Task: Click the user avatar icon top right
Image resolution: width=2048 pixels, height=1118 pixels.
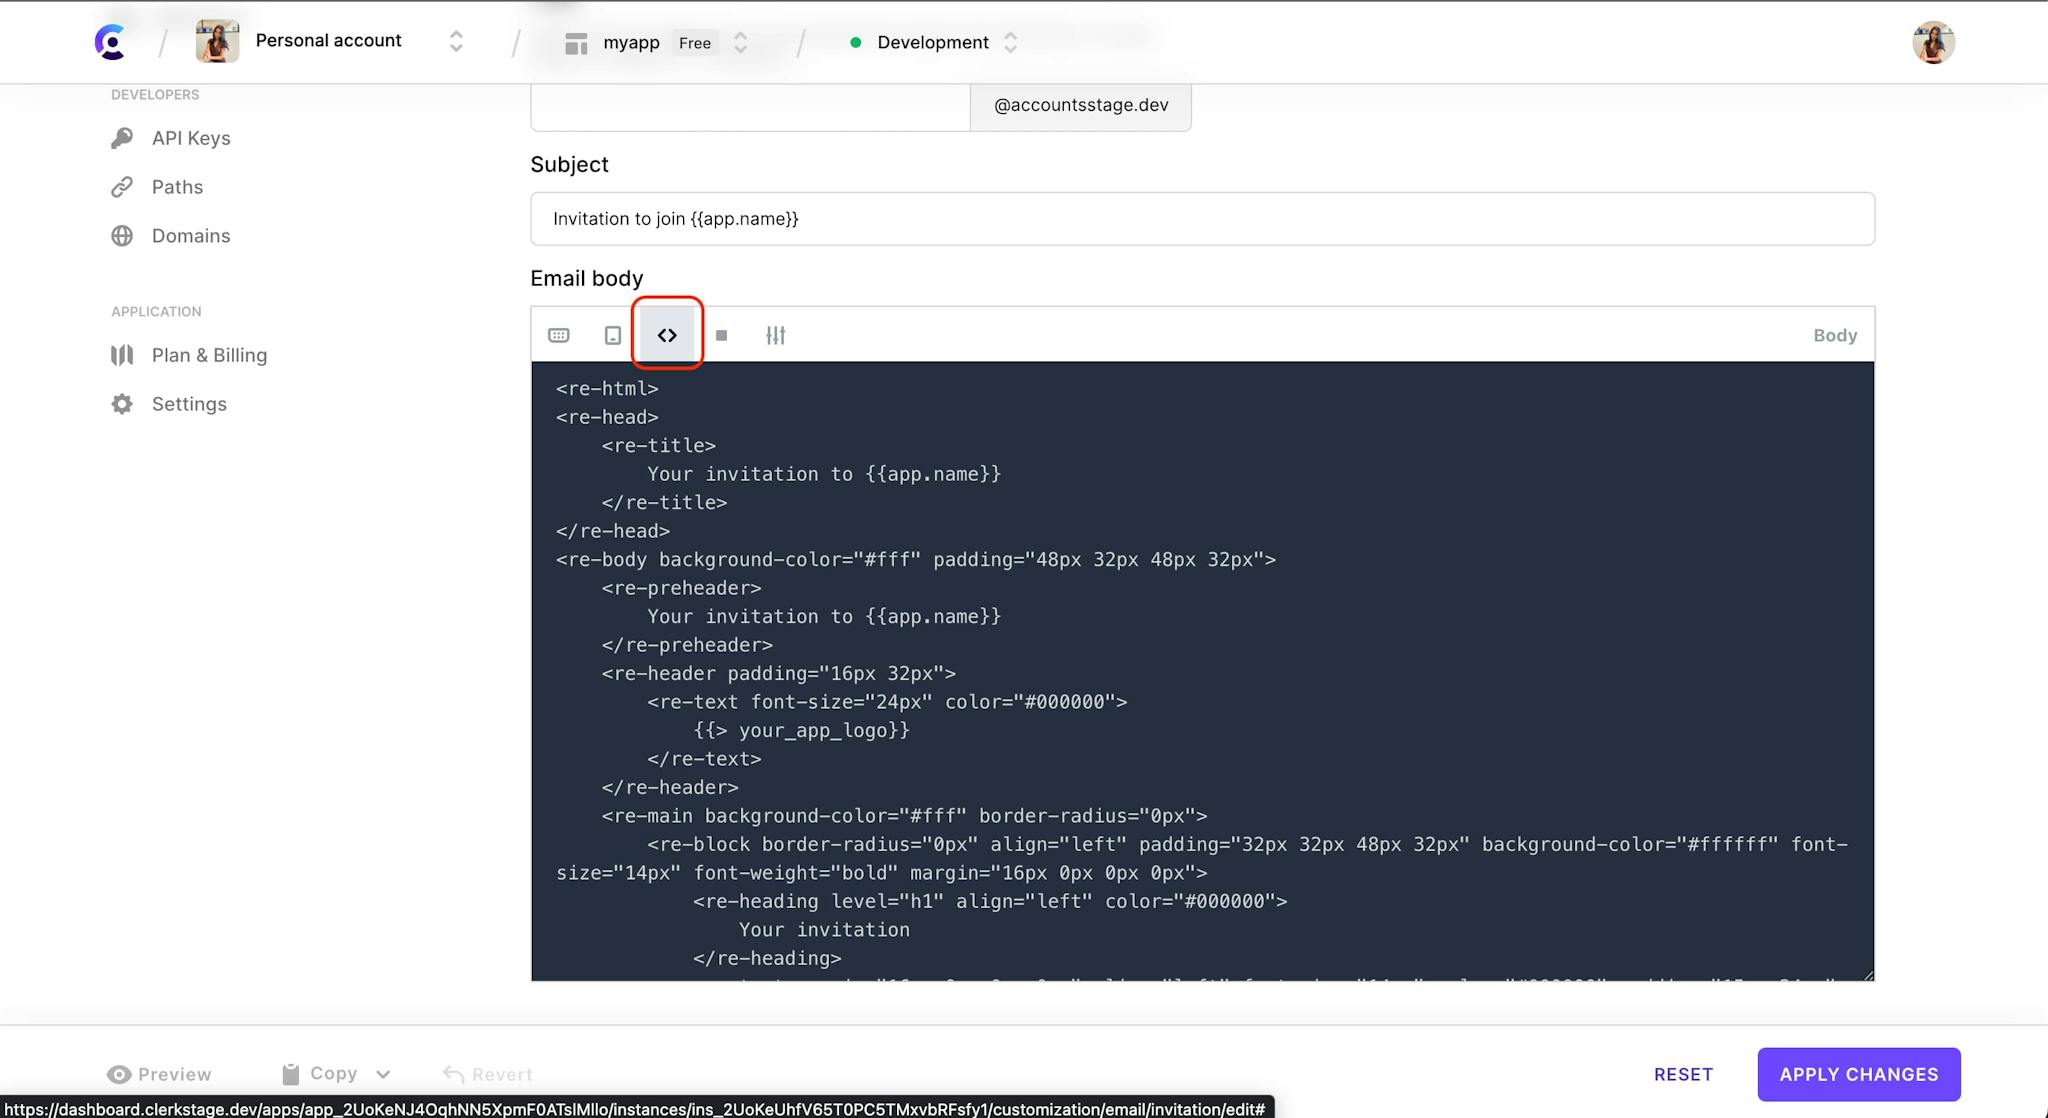Action: 1934,41
